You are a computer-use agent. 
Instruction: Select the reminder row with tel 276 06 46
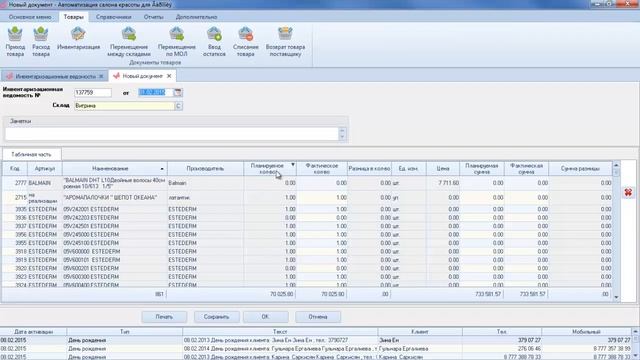point(316,349)
